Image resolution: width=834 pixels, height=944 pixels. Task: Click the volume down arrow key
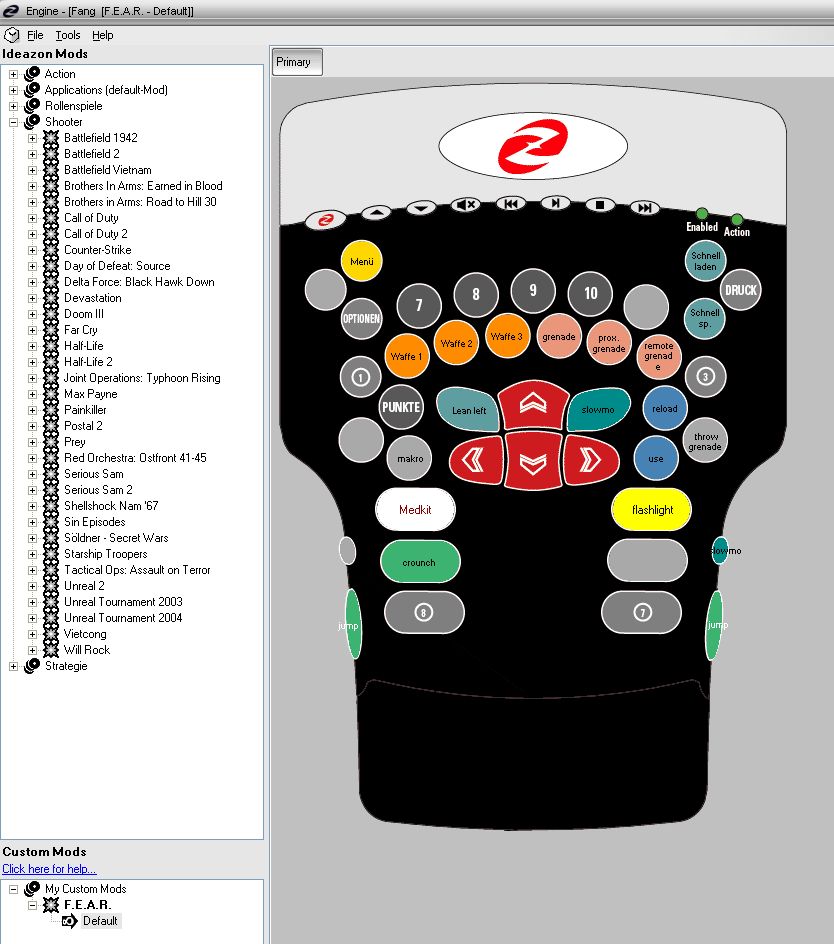pyautogui.click(x=421, y=208)
